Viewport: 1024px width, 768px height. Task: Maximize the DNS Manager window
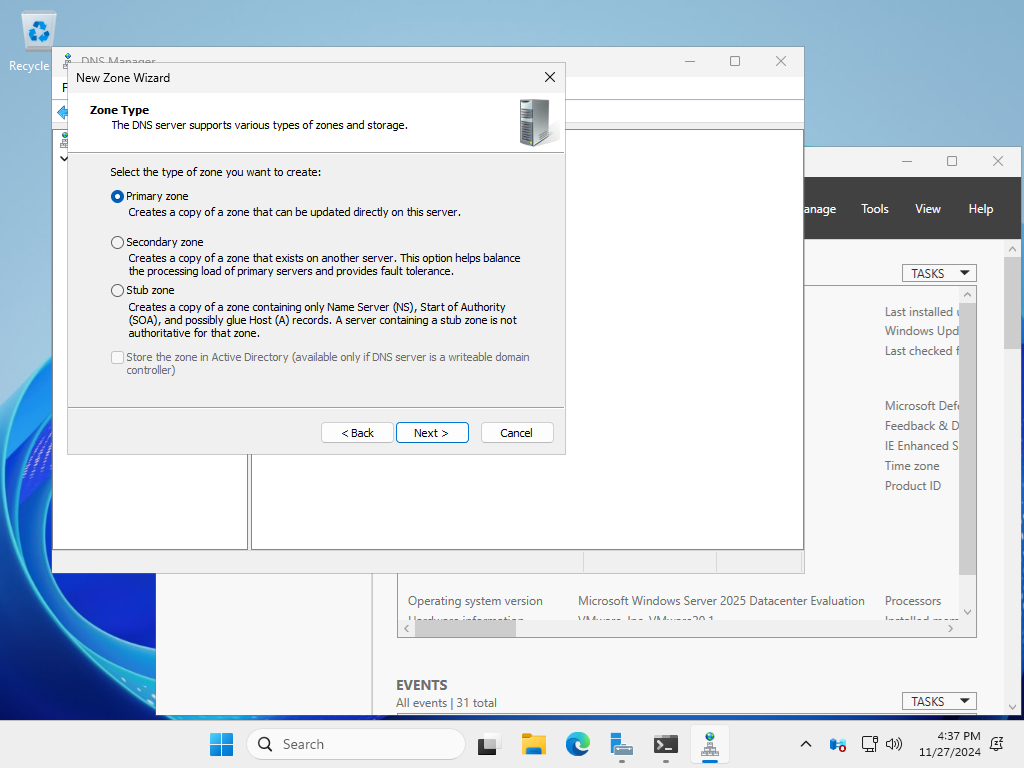point(735,61)
